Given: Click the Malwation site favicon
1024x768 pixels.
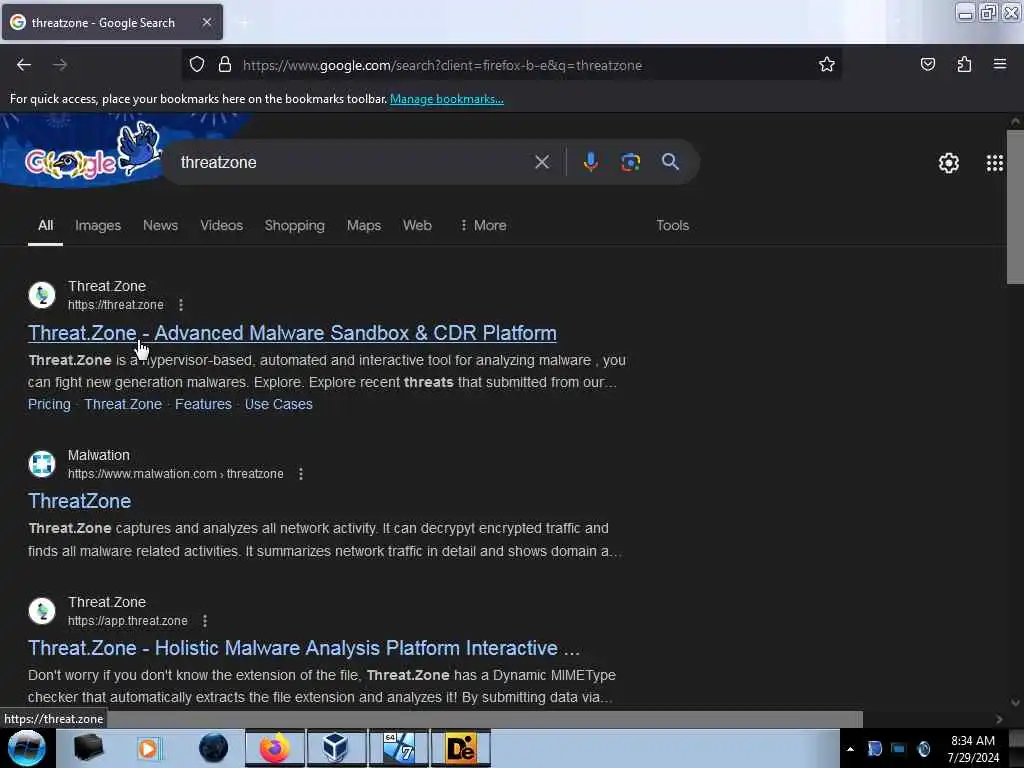Looking at the screenshot, I should point(42,464).
